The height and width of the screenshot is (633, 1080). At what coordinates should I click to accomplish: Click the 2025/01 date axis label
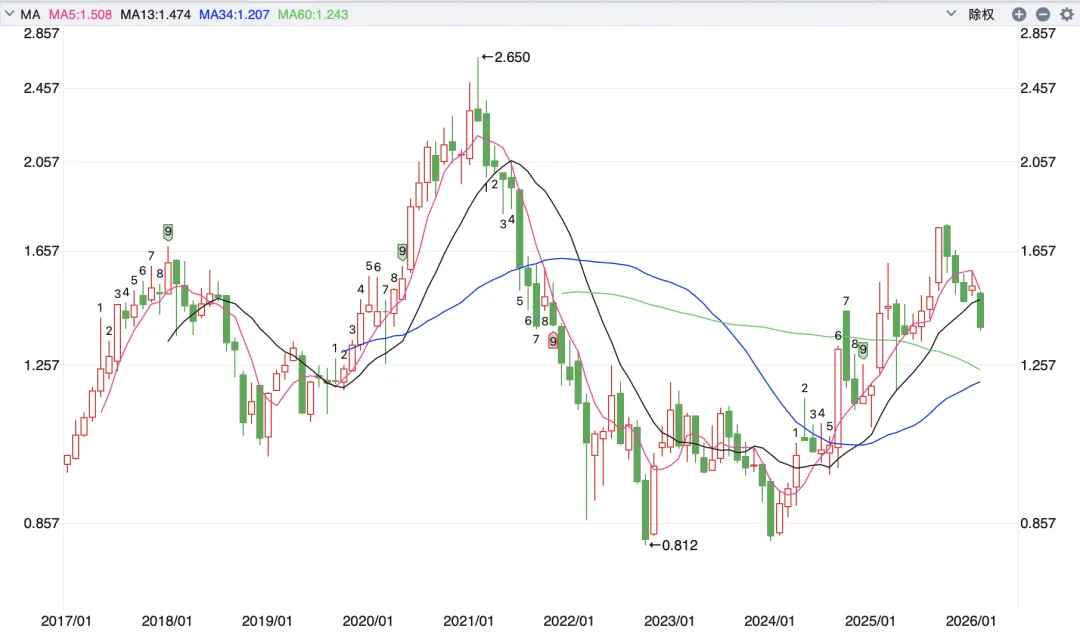870,621
